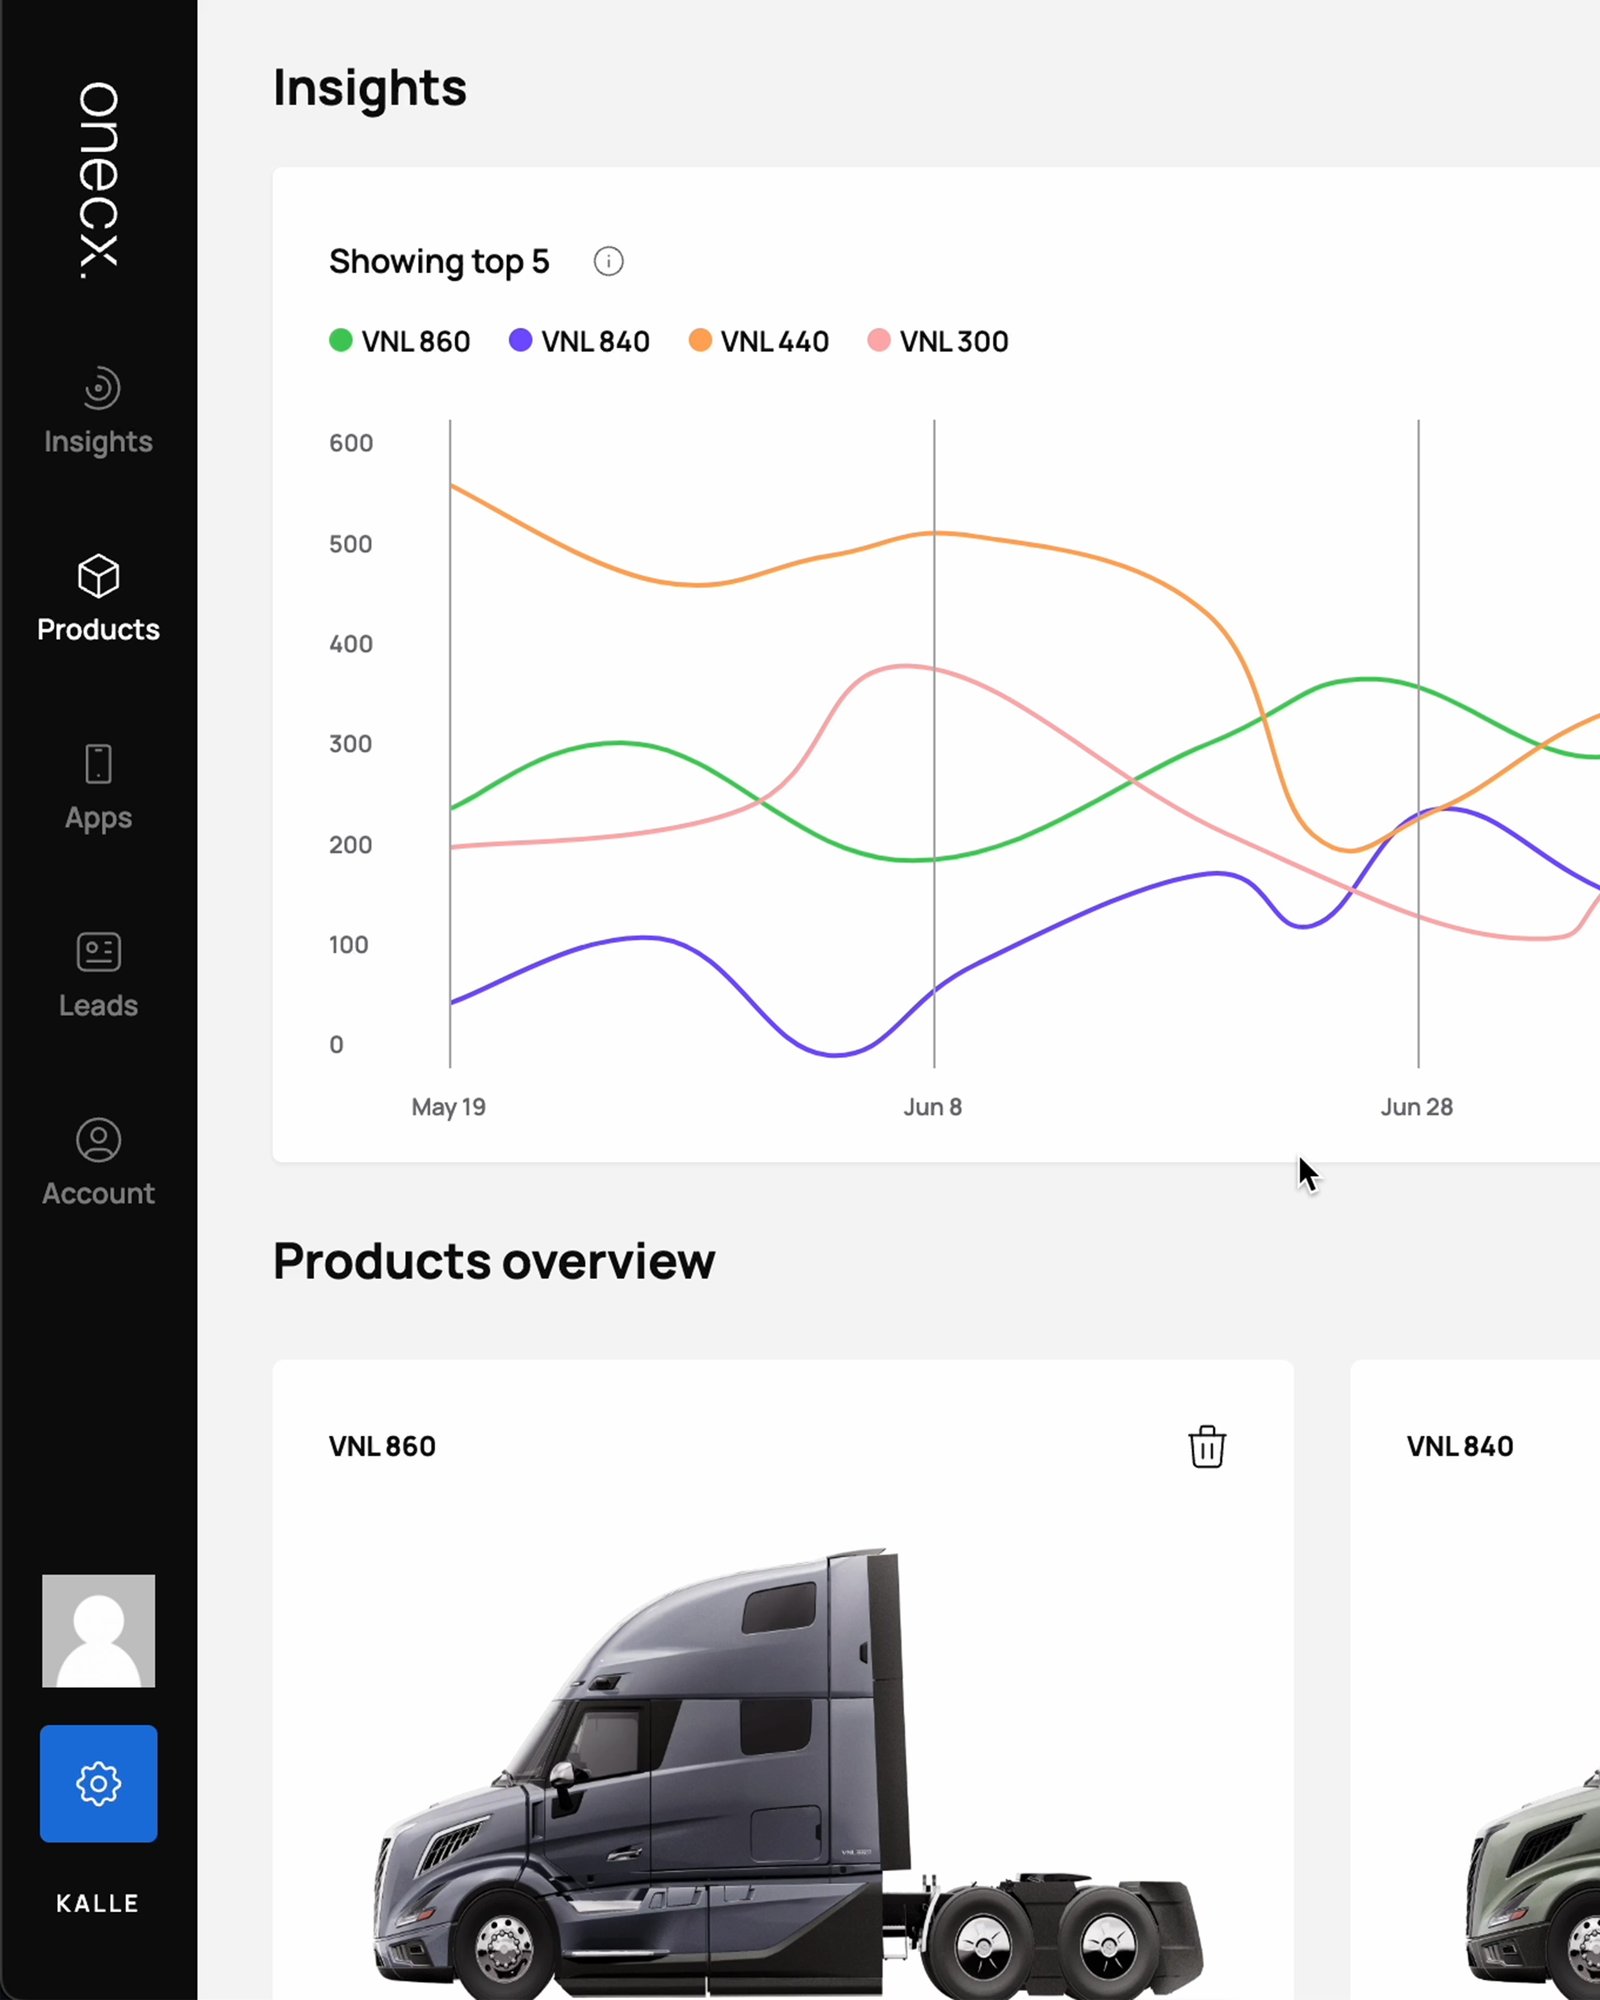Click the 200 y-axis value
Screen dimensions: 1600x2000
pos(351,845)
